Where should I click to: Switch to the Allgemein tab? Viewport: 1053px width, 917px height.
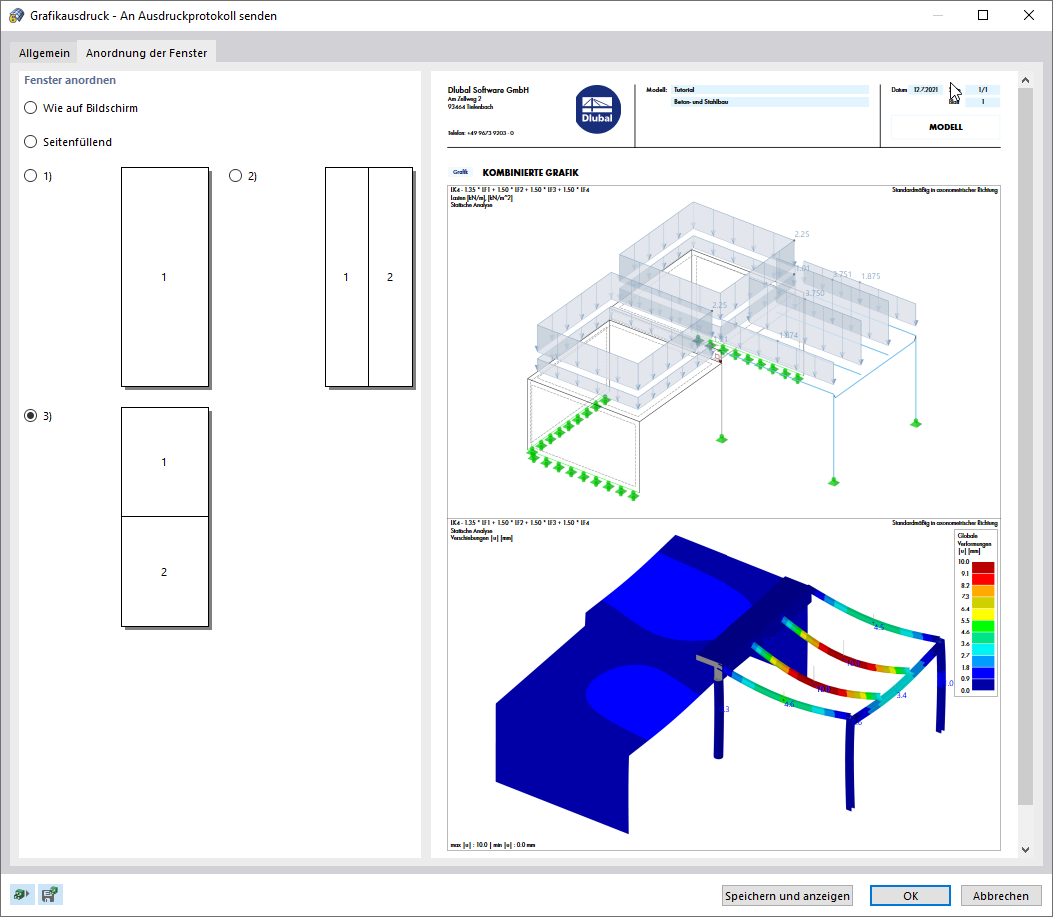click(x=44, y=53)
